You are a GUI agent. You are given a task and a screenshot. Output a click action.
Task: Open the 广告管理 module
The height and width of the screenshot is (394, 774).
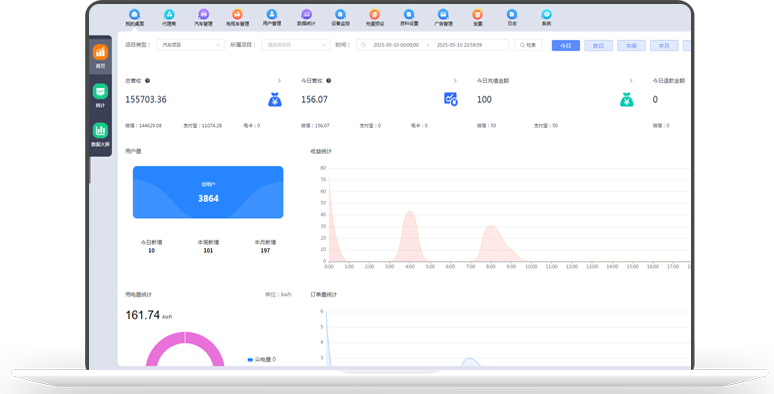tap(443, 18)
